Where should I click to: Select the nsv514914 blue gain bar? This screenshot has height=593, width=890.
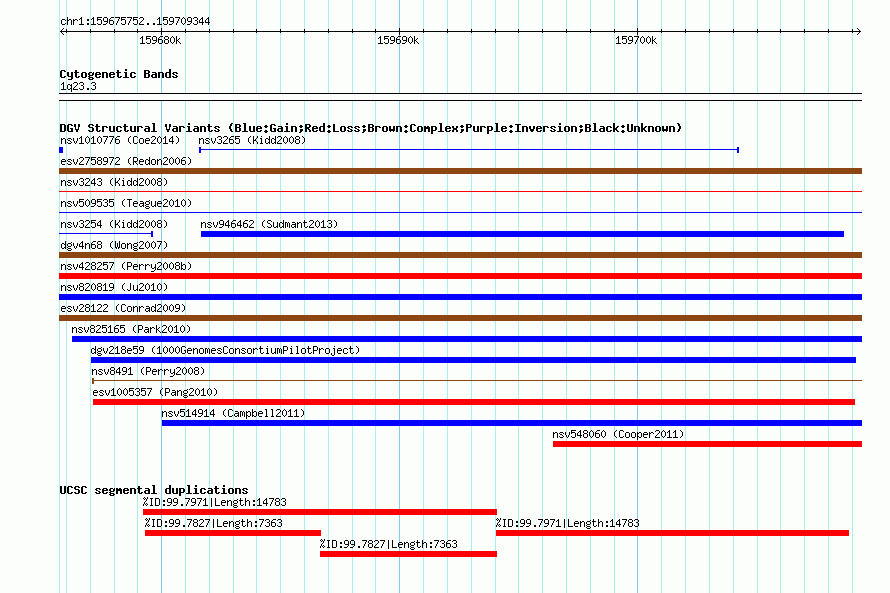[511, 423]
